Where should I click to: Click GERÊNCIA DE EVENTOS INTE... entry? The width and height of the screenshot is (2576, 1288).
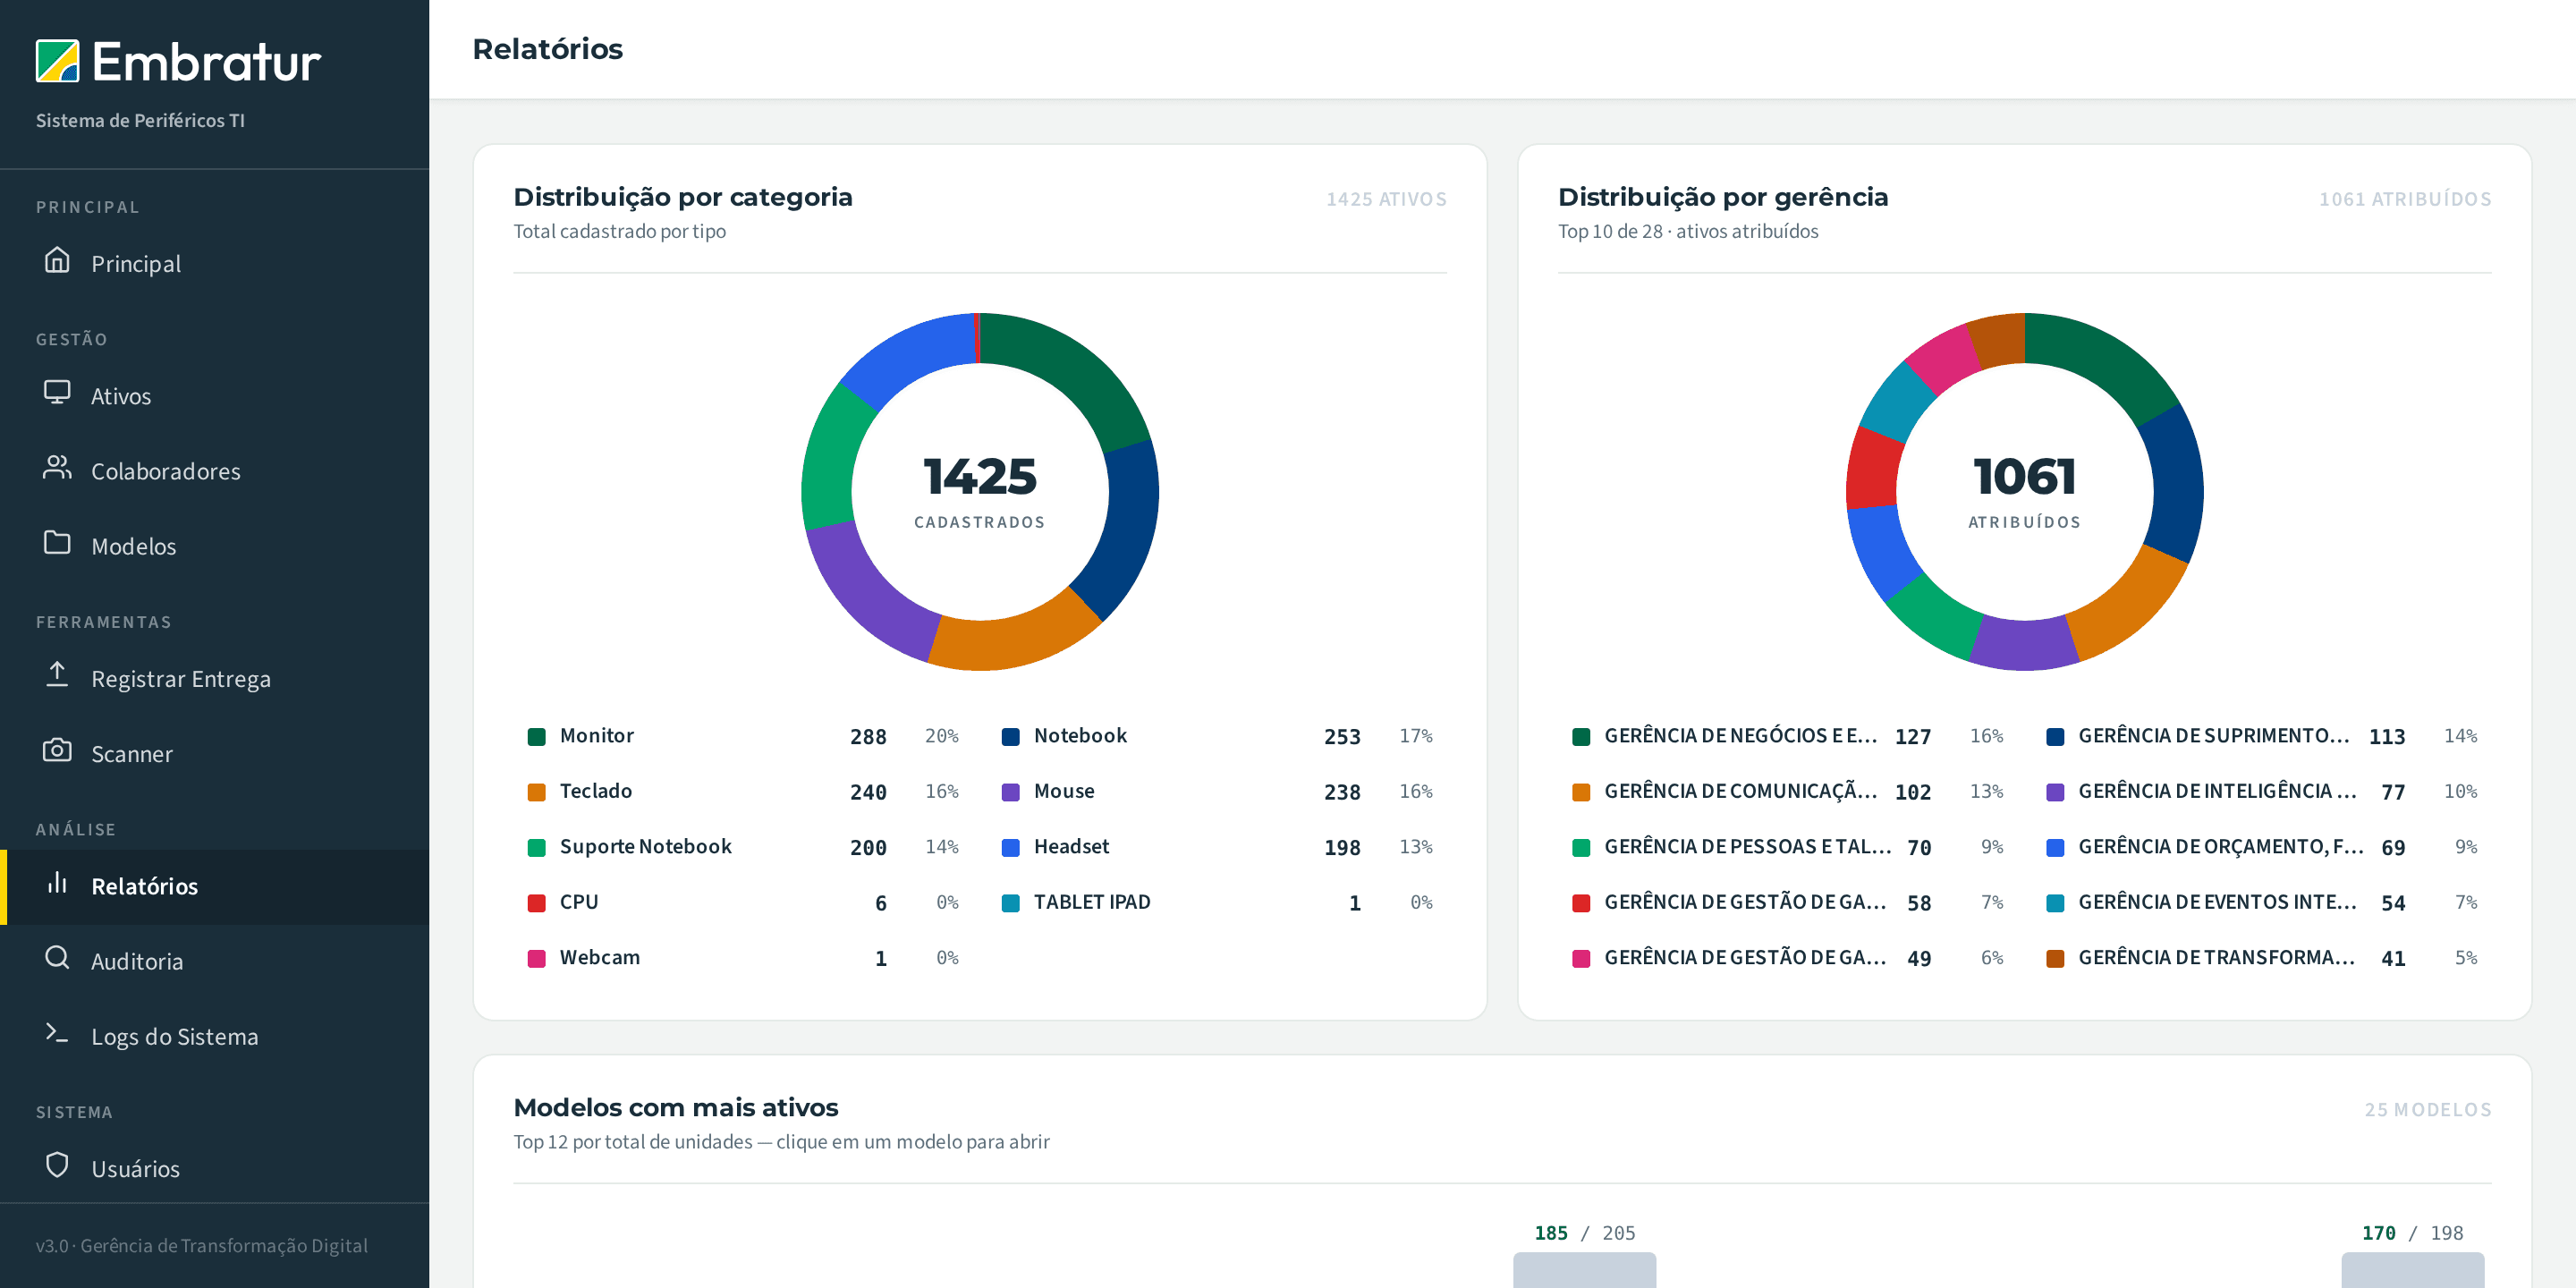pyautogui.click(x=2262, y=902)
